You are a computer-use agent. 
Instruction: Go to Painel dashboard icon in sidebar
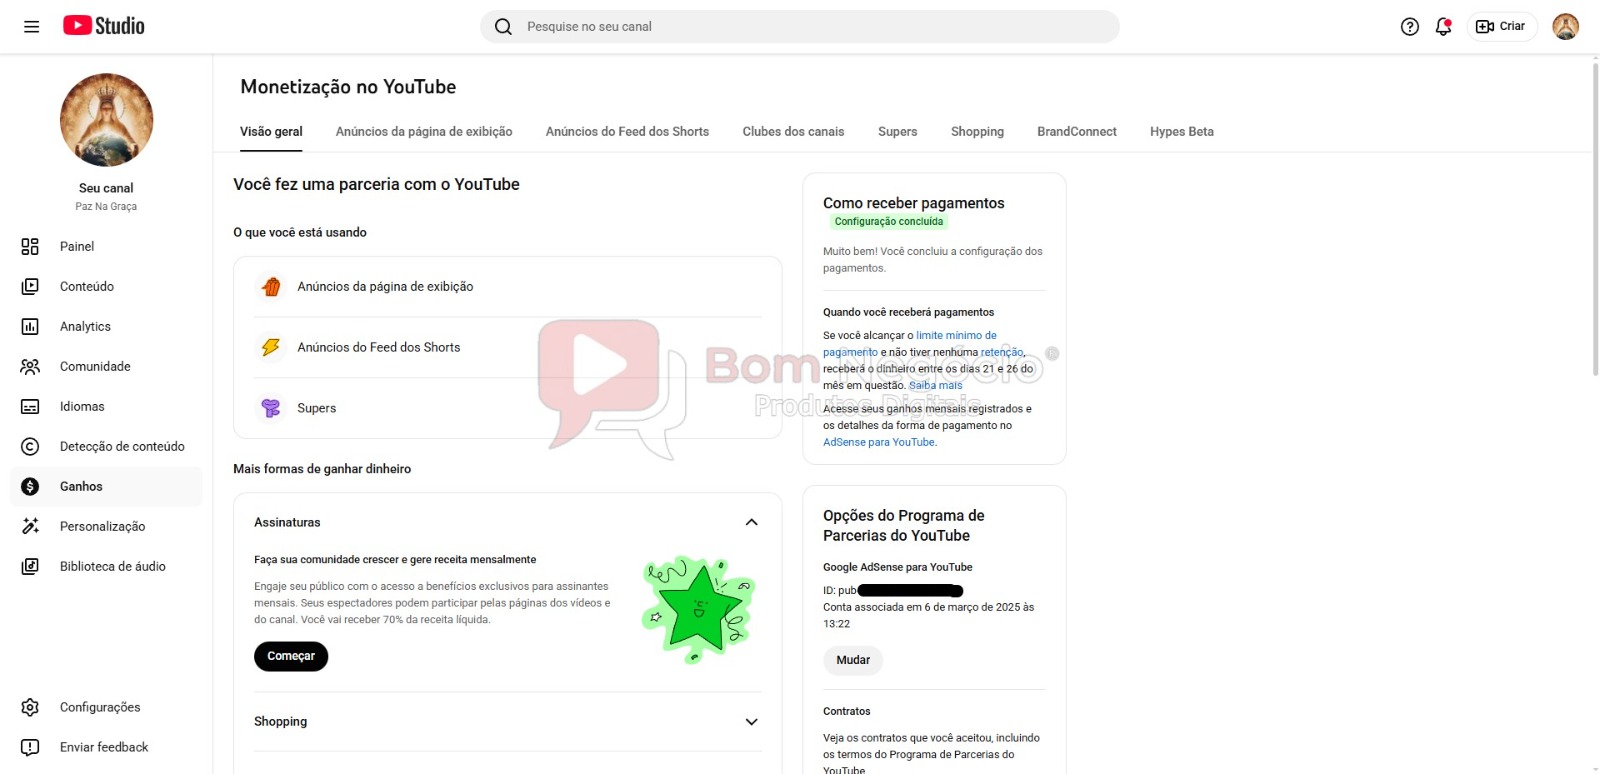point(30,247)
